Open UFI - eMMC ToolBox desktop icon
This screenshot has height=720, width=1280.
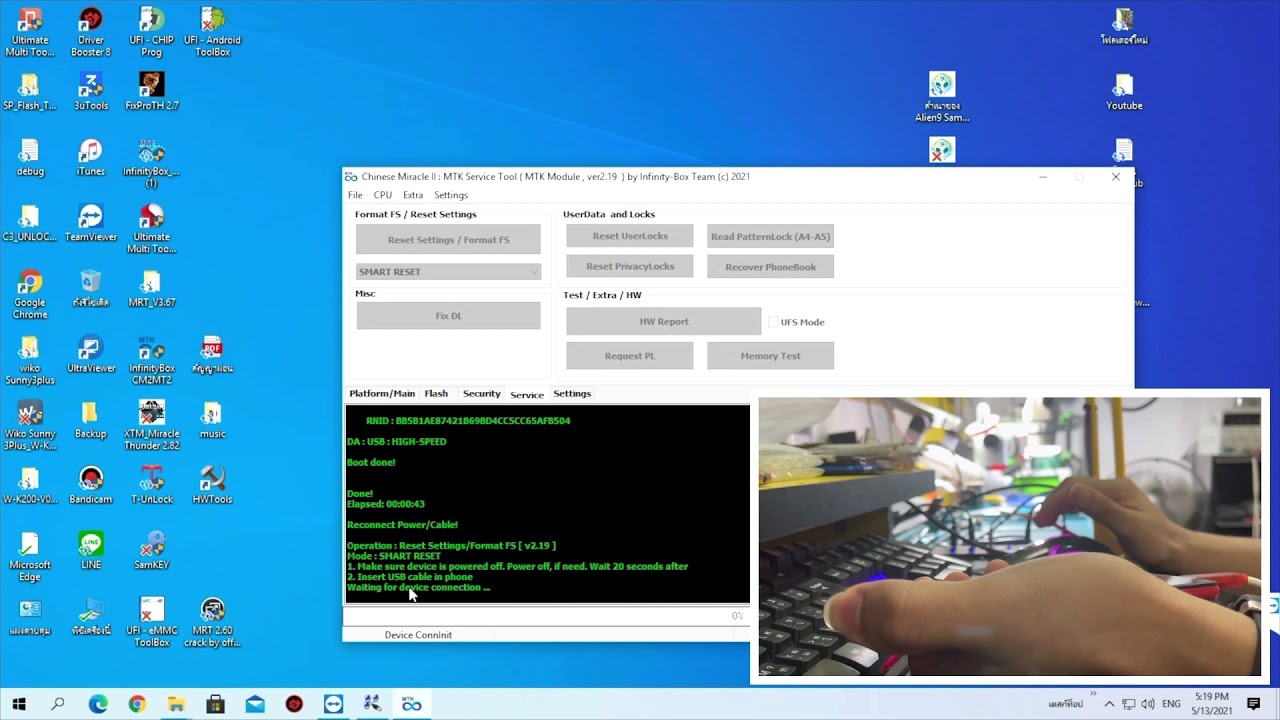(152, 623)
